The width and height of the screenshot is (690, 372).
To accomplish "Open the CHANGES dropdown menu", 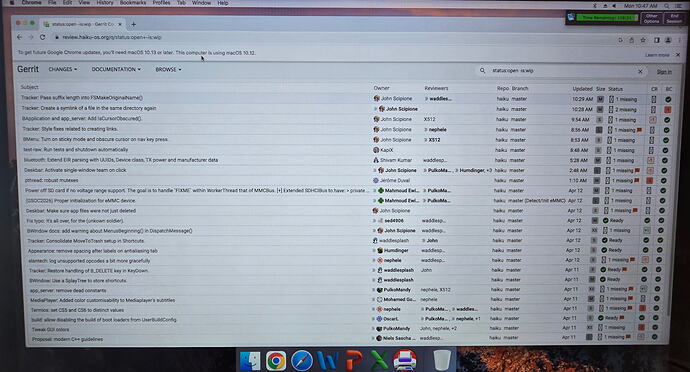I will coord(62,69).
